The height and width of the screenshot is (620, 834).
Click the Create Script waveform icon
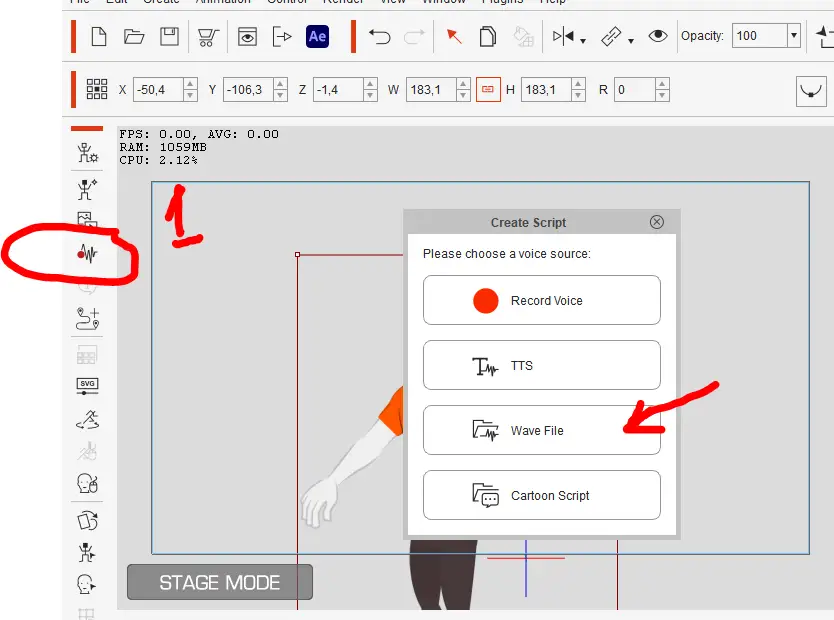pos(88,254)
